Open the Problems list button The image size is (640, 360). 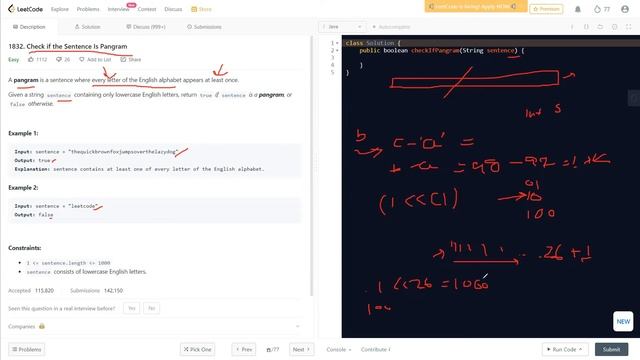(27, 349)
